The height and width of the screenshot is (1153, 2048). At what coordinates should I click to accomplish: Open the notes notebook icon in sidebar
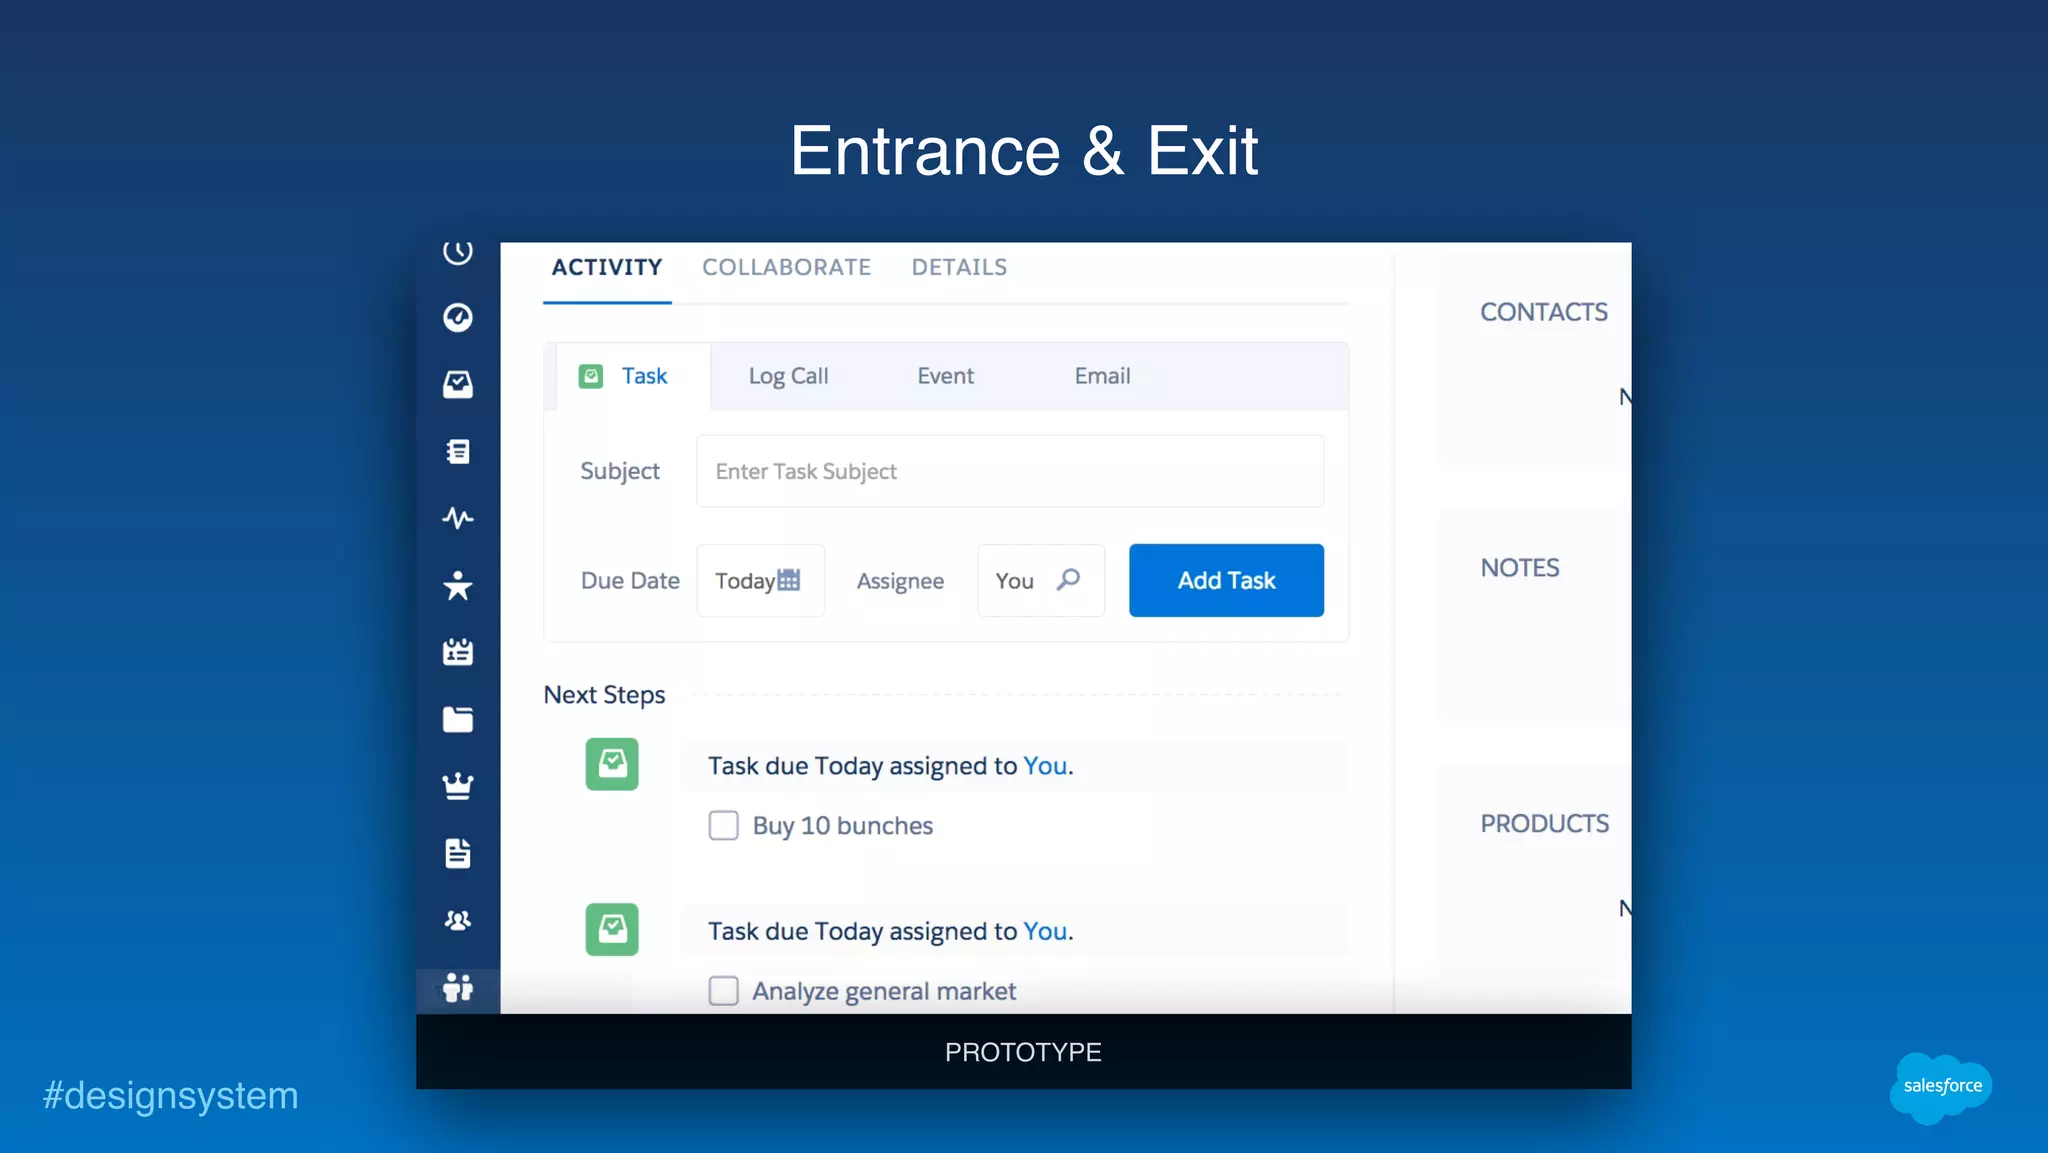pos(458,451)
